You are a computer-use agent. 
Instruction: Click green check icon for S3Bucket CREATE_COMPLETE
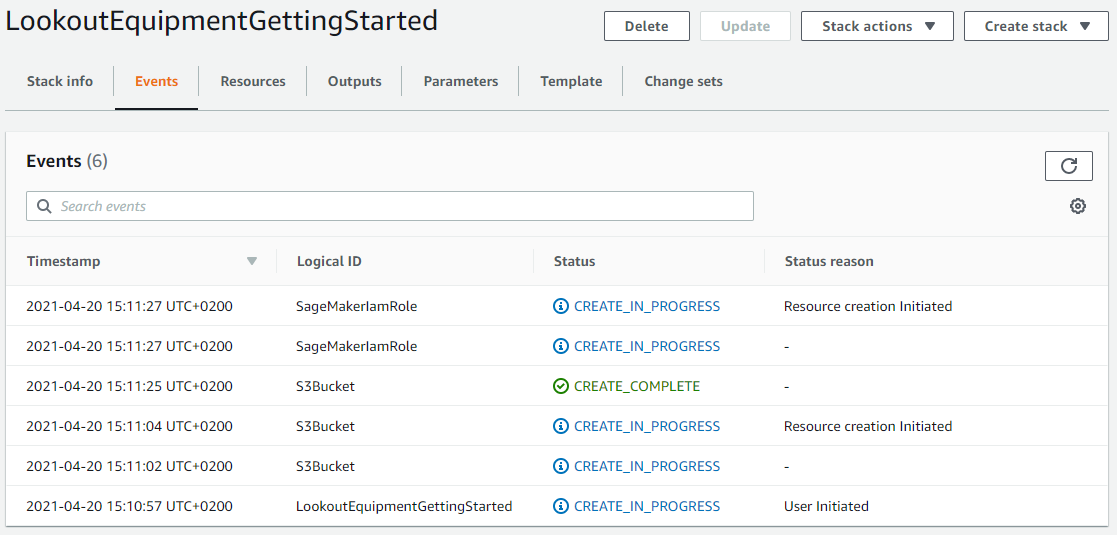point(561,386)
